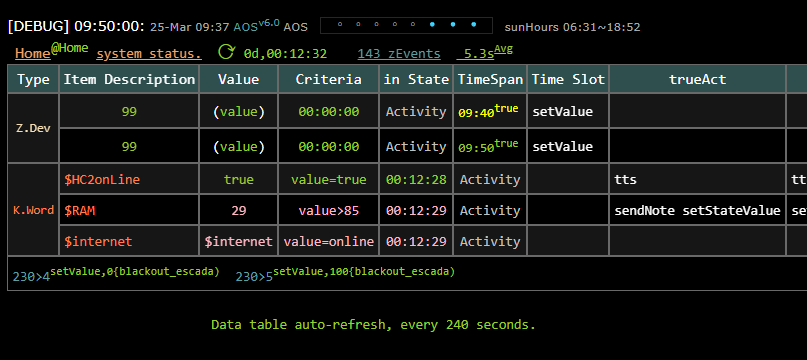This screenshot has height=360, width=807.
Task: Click the TimeSpan column header
Action: 490,79
